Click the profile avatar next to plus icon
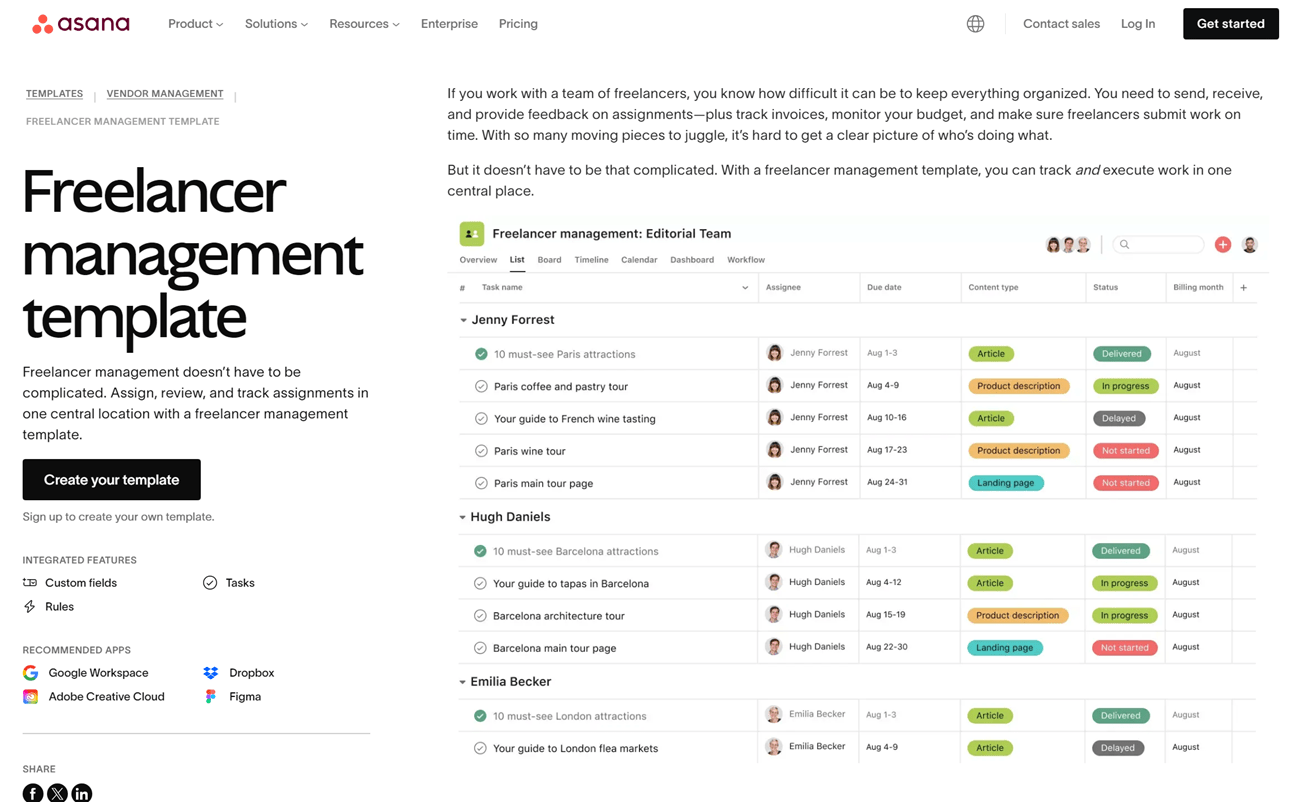1300x802 pixels. coord(1250,244)
